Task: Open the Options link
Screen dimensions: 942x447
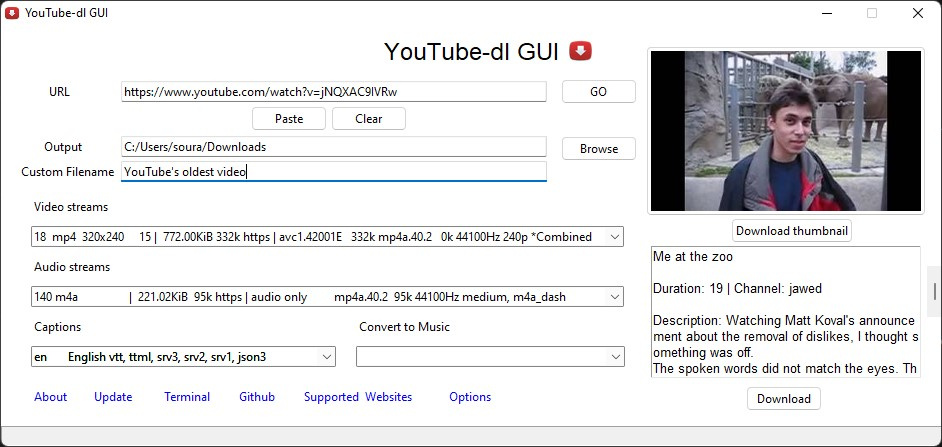Action: click(470, 397)
